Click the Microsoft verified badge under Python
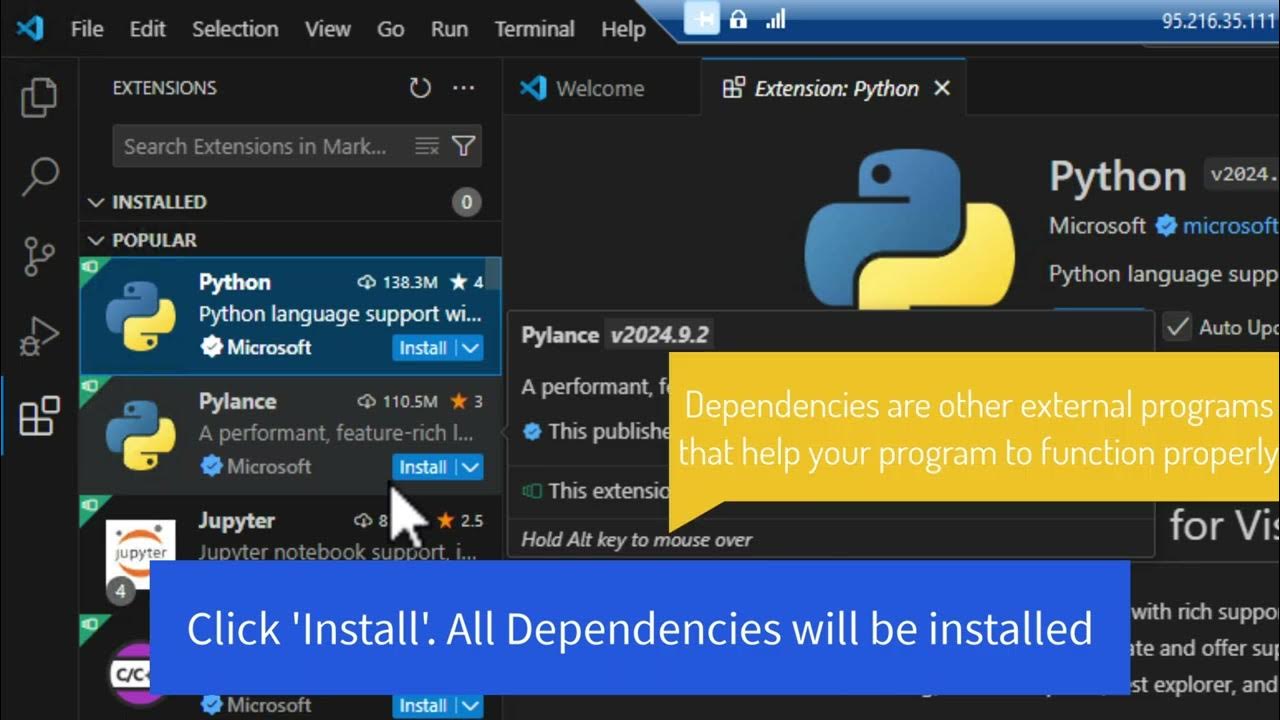This screenshot has width=1280, height=720. (x=211, y=347)
